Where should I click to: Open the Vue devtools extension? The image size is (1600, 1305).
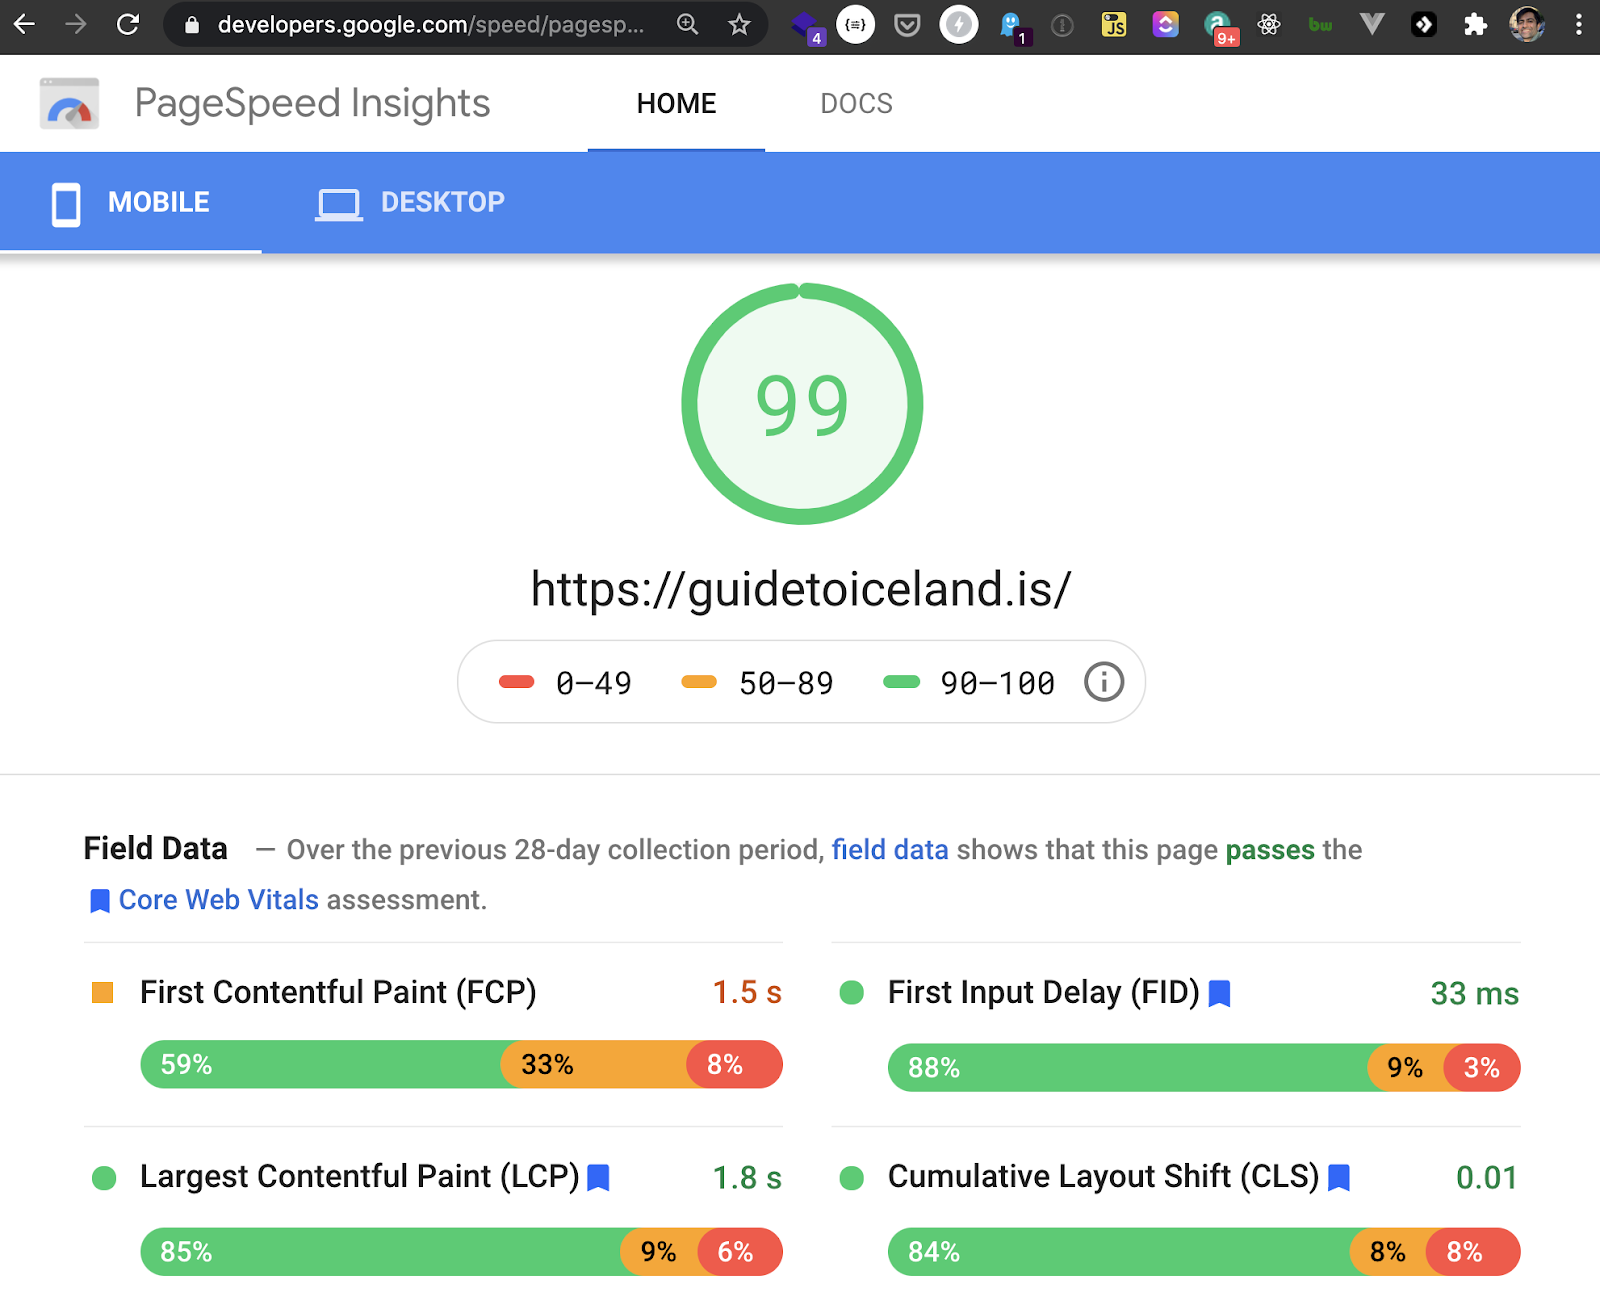(1372, 24)
